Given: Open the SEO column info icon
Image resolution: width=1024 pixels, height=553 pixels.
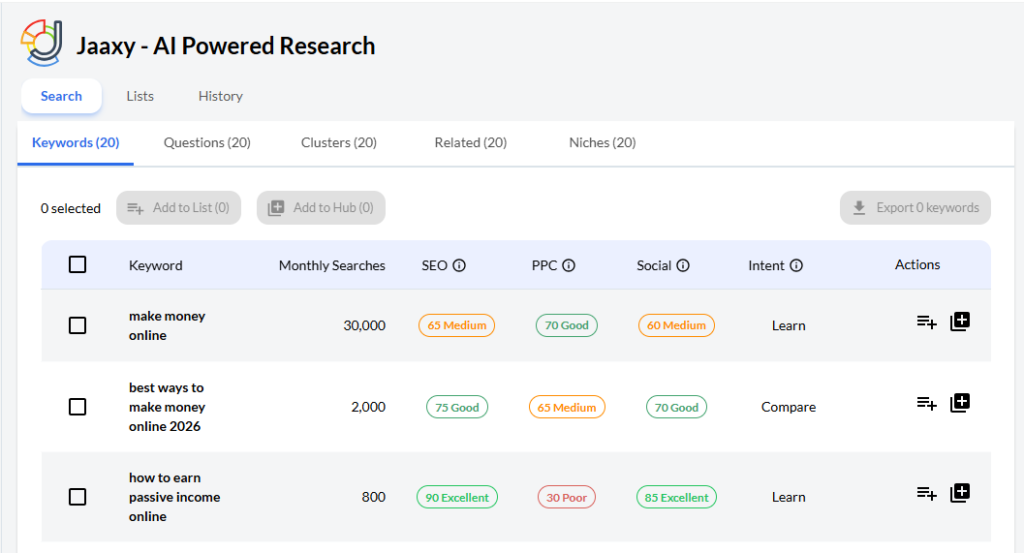Looking at the screenshot, I should pyautogui.click(x=459, y=265).
